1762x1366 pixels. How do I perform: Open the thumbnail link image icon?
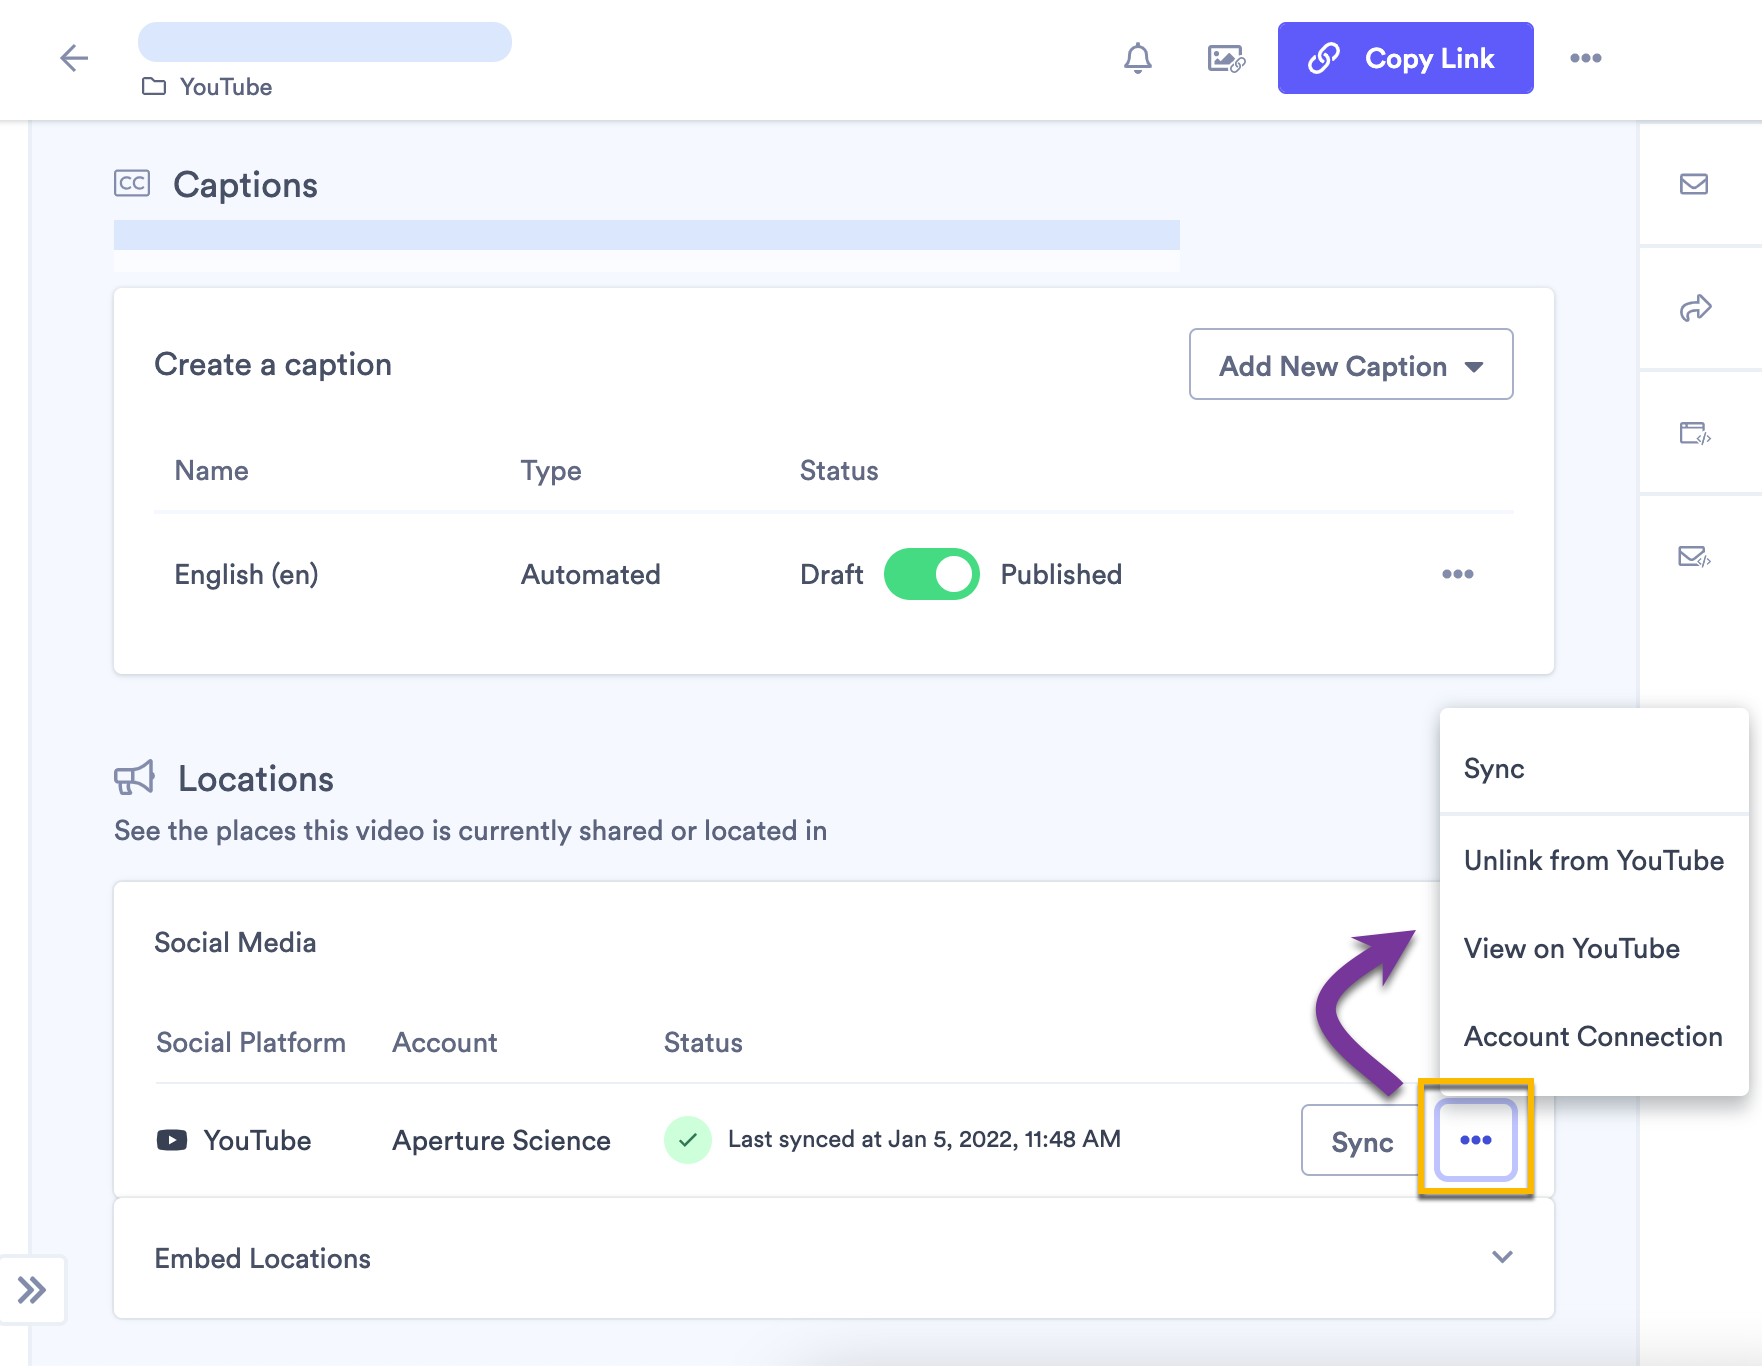click(1226, 58)
